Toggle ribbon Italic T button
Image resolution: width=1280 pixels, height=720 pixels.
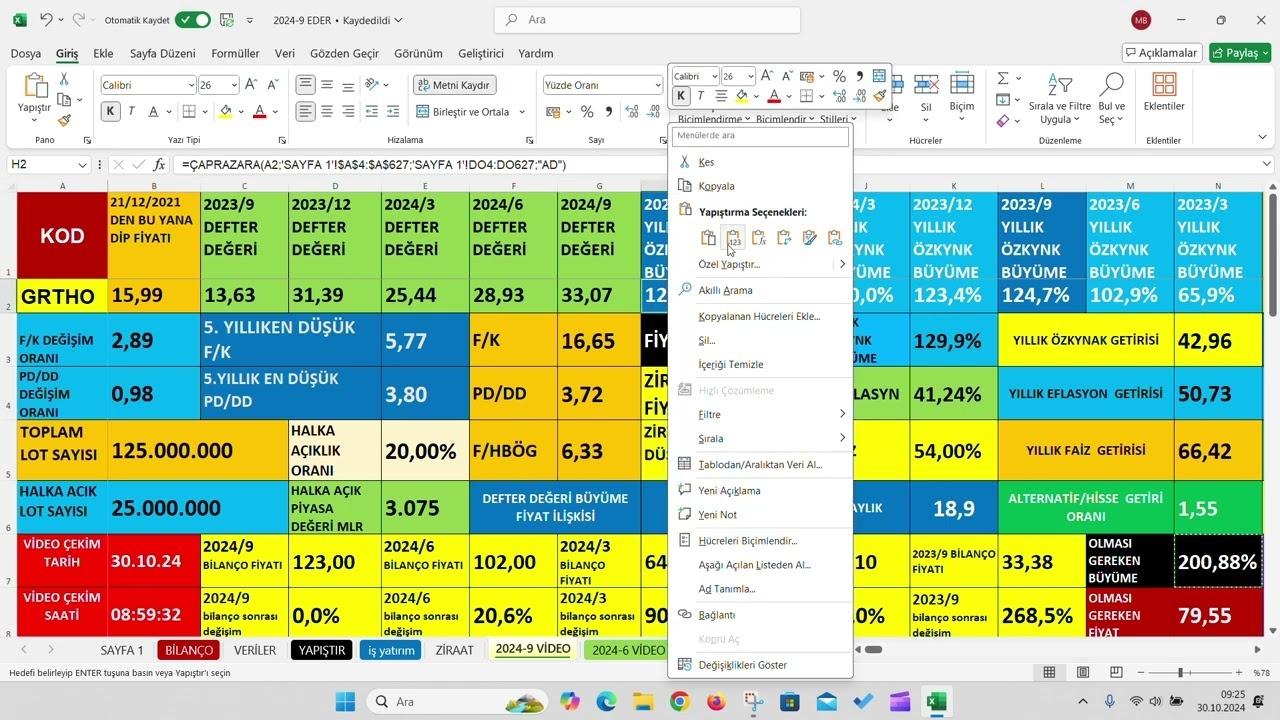132,112
